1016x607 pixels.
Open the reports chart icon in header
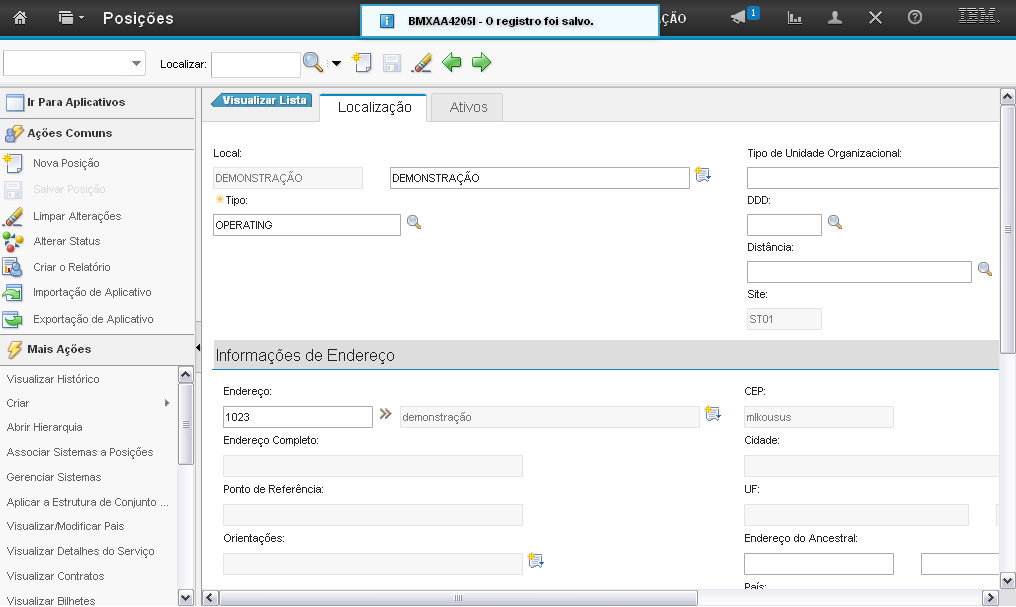[x=795, y=18]
